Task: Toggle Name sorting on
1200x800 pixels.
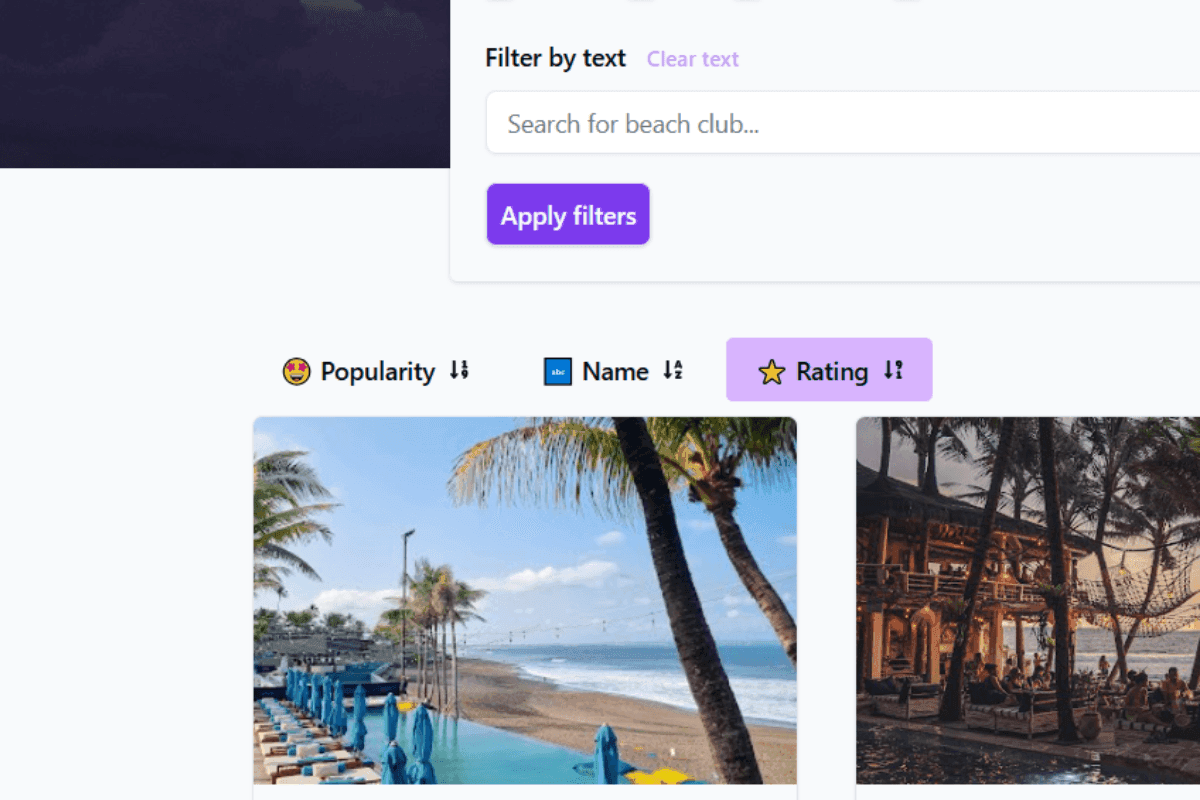Action: click(x=613, y=370)
